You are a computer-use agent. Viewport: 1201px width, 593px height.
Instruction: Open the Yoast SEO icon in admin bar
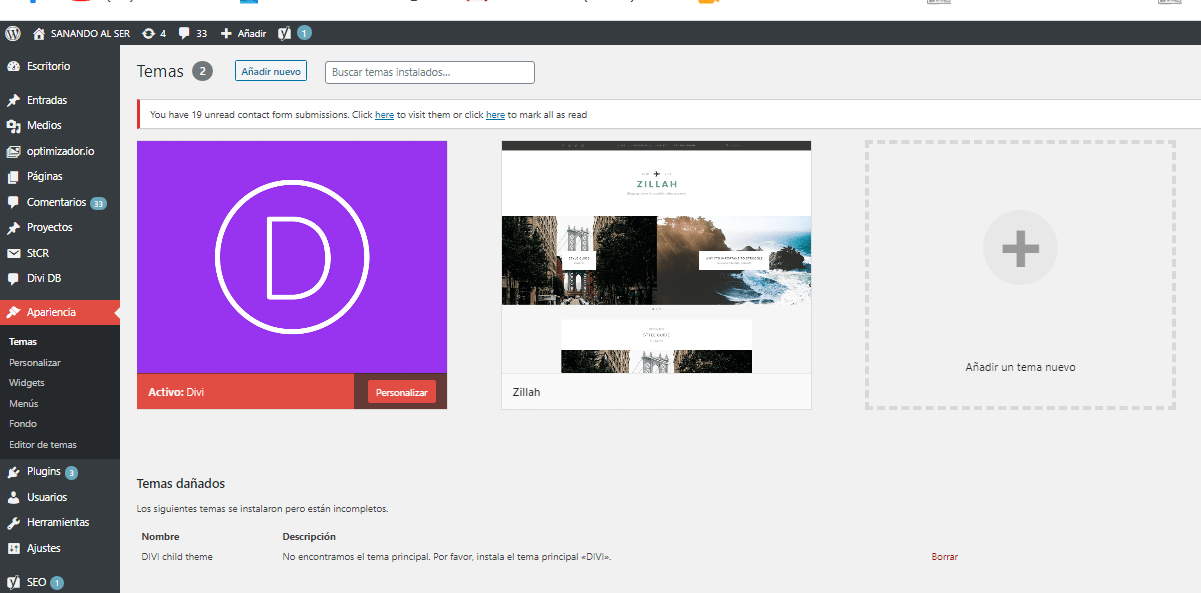pyautogui.click(x=285, y=33)
